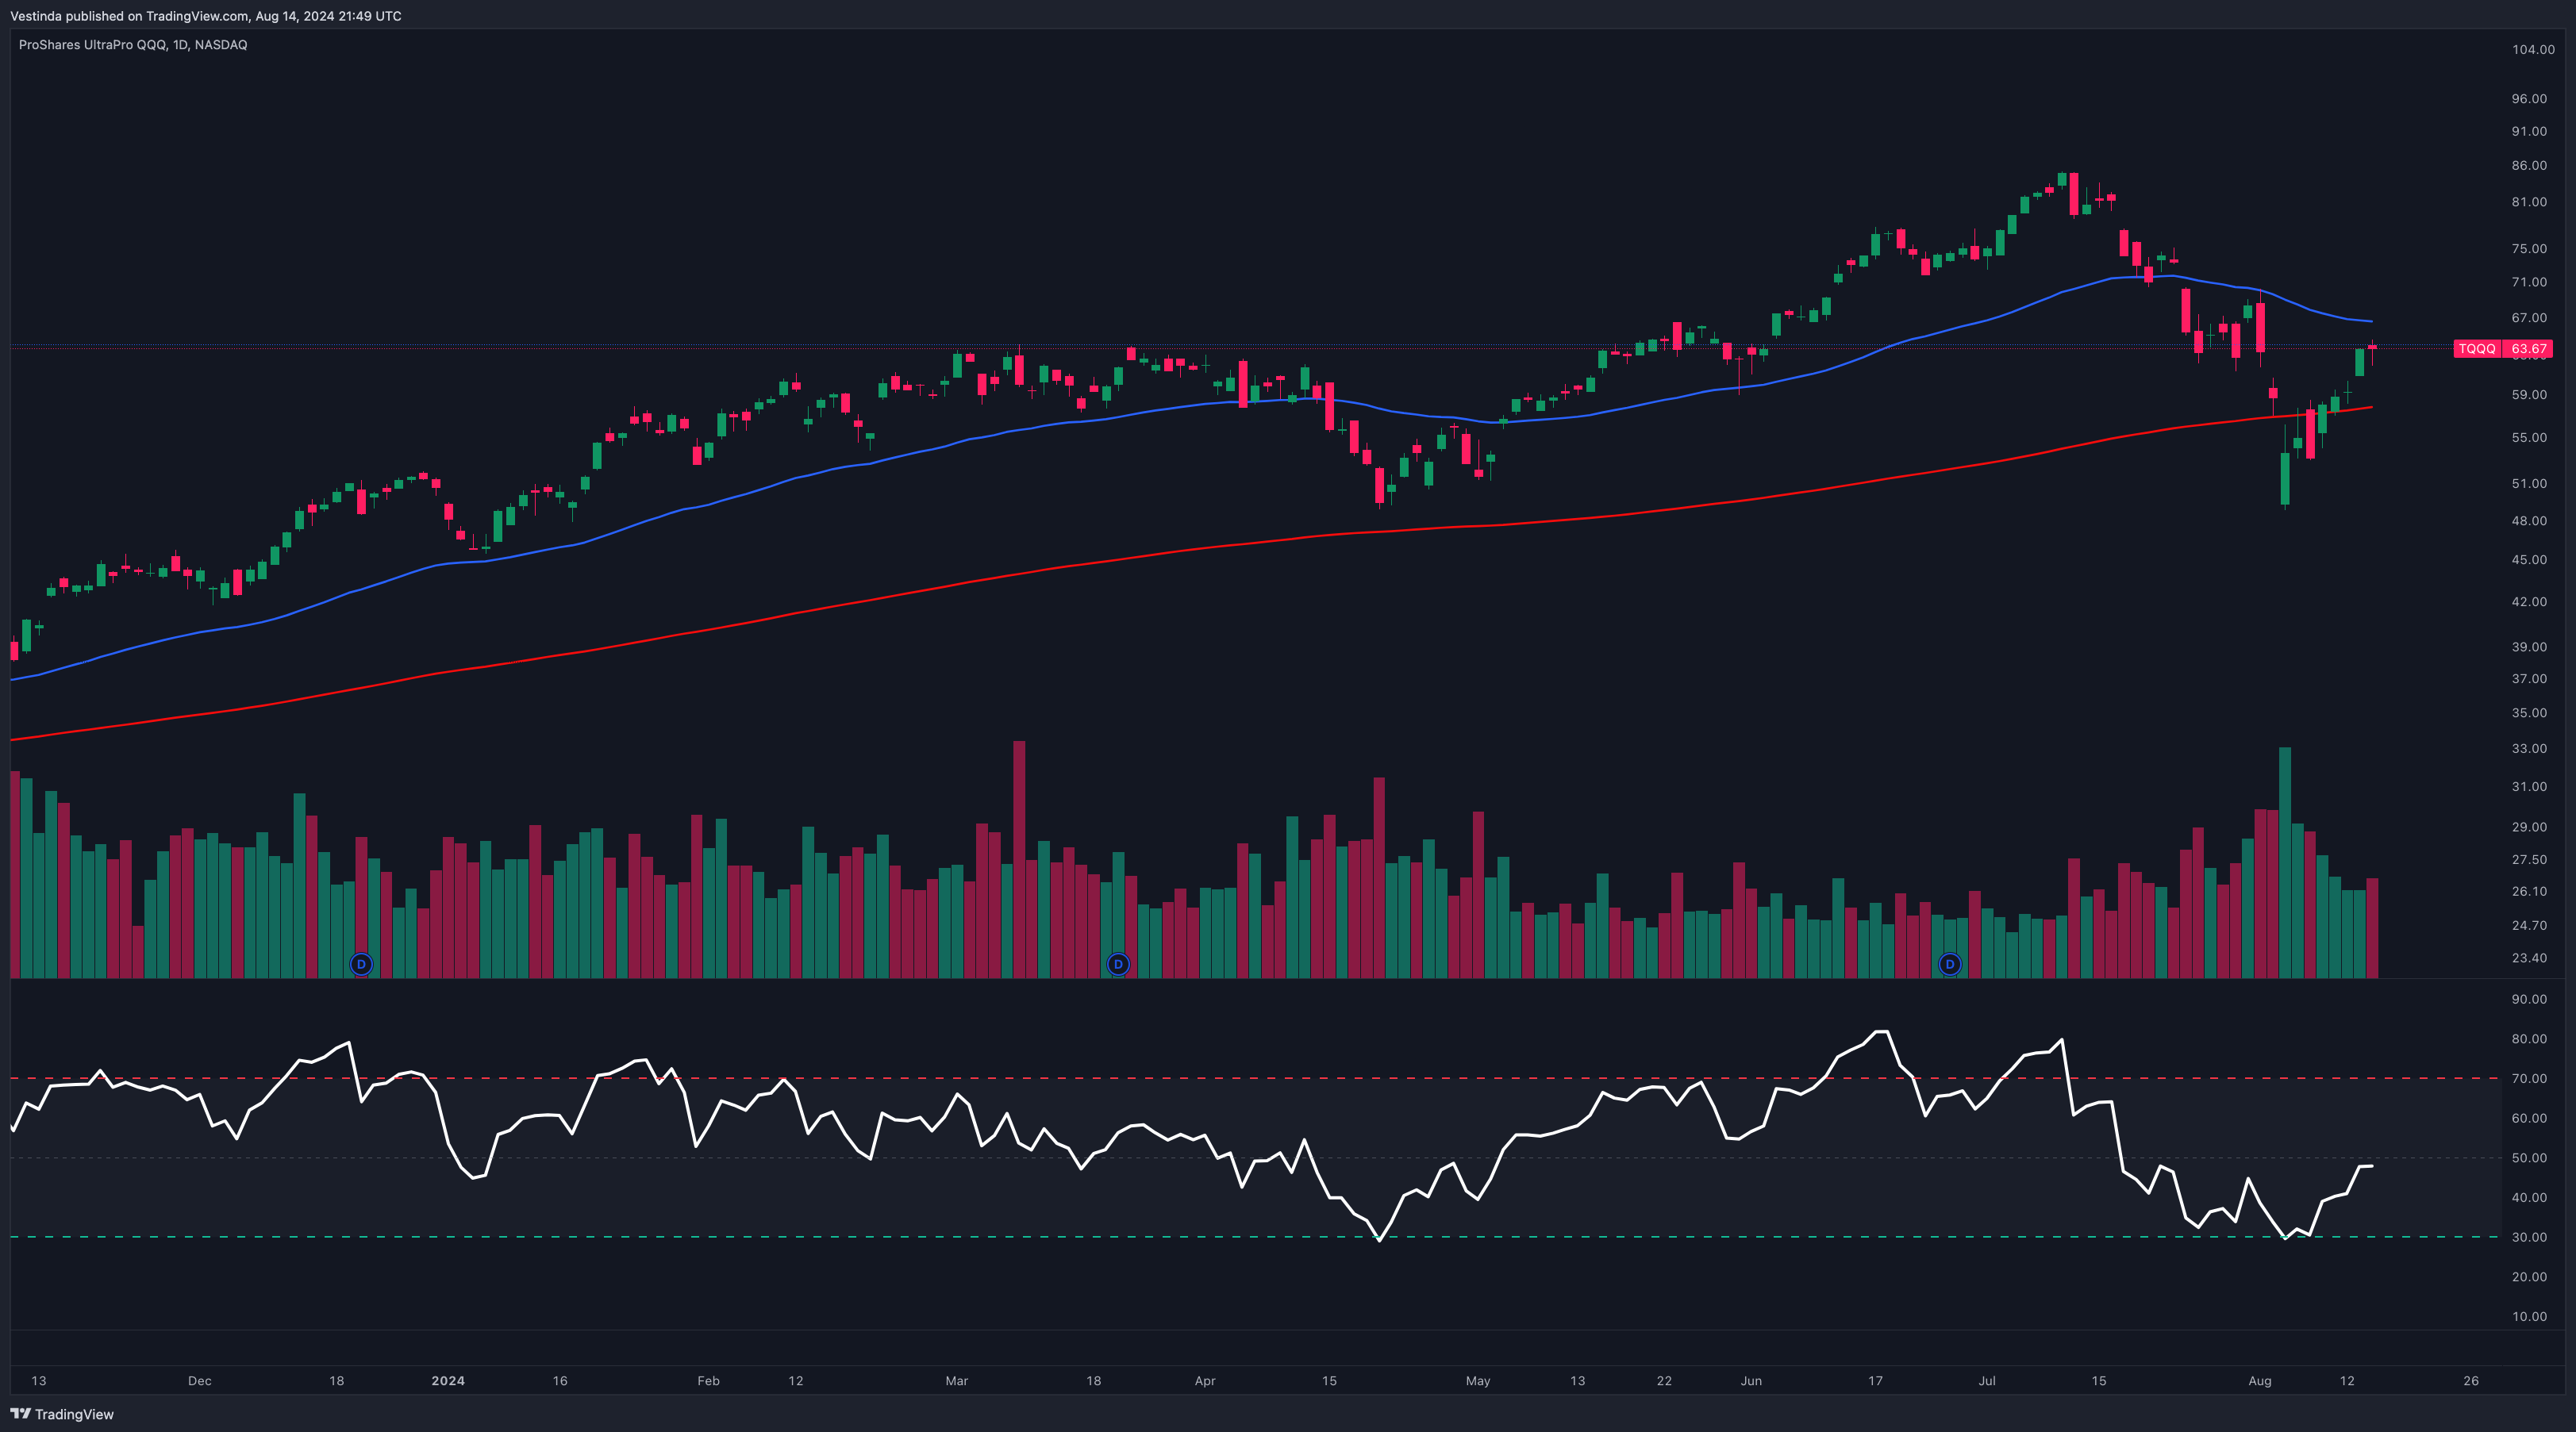The image size is (2576, 1432).
Task: Click the Aug label on time axis
Action: pos(2260,1381)
